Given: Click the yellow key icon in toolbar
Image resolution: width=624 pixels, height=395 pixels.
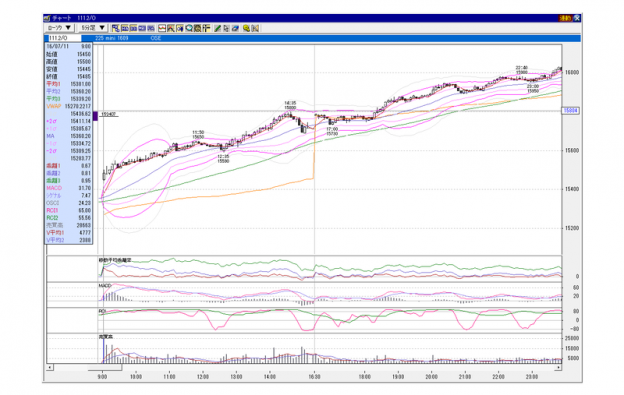Looking at the screenshot, I should [x=246, y=28].
